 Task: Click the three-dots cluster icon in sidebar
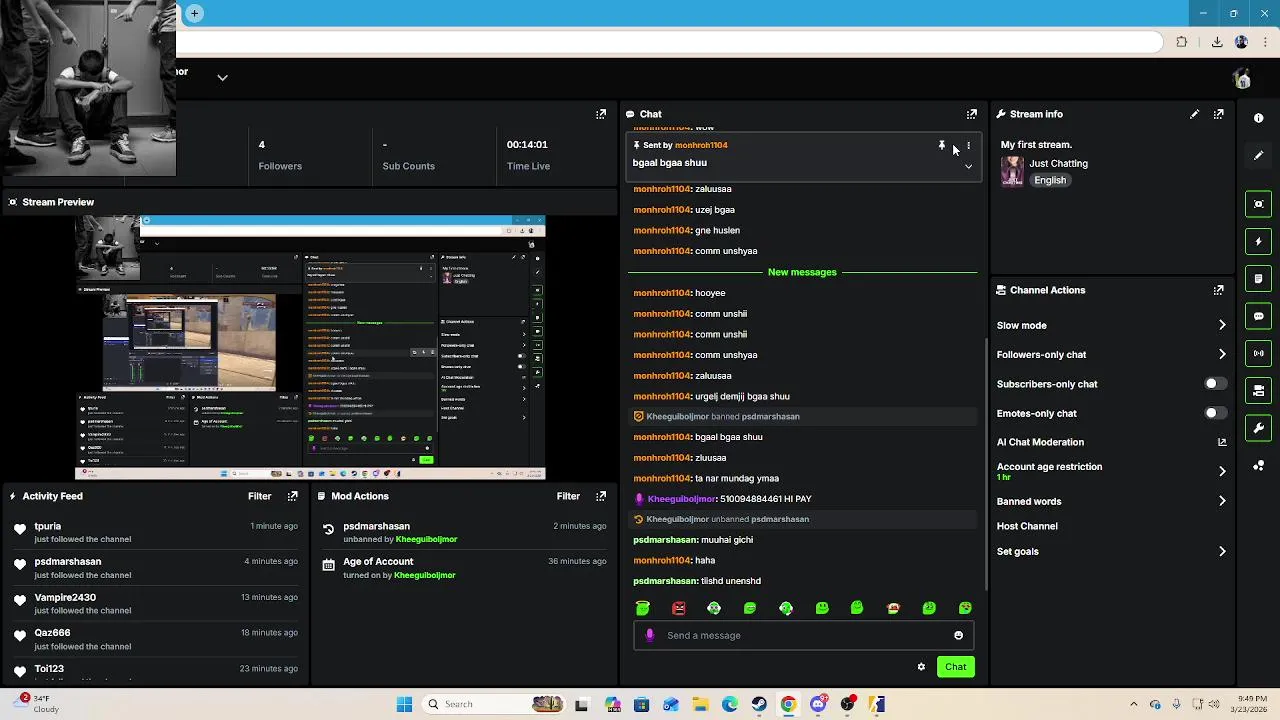click(1258, 466)
